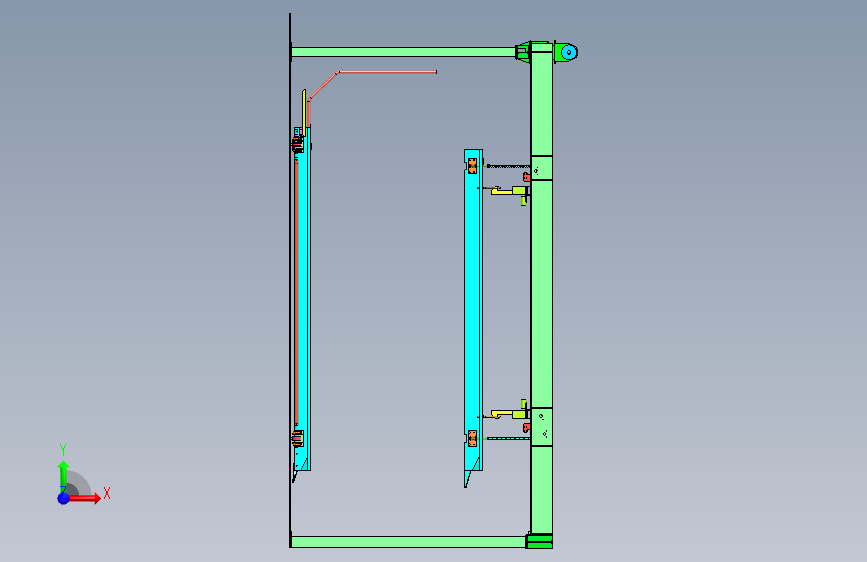The height and width of the screenshot is (562, 867).
Task: Select the tall vertical green column
Action: pyautogui.click(x=541, y=288)
